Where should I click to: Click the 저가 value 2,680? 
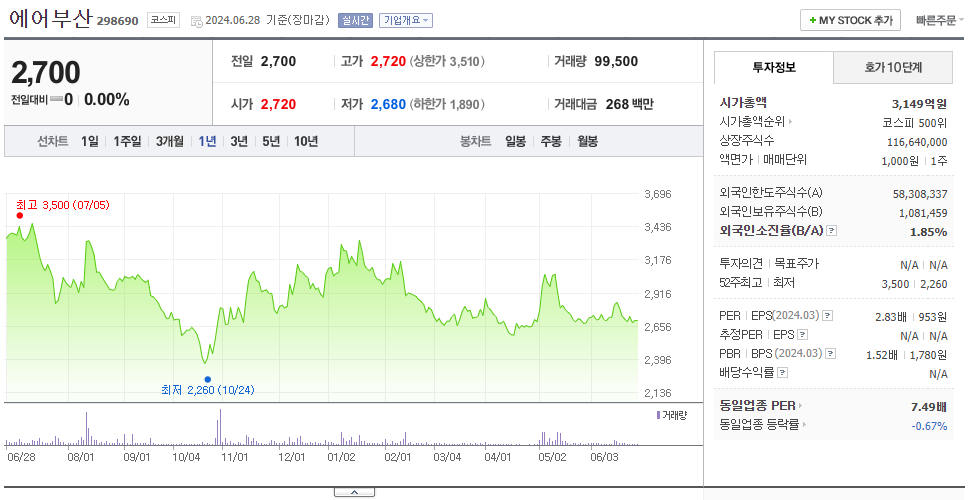388,104
